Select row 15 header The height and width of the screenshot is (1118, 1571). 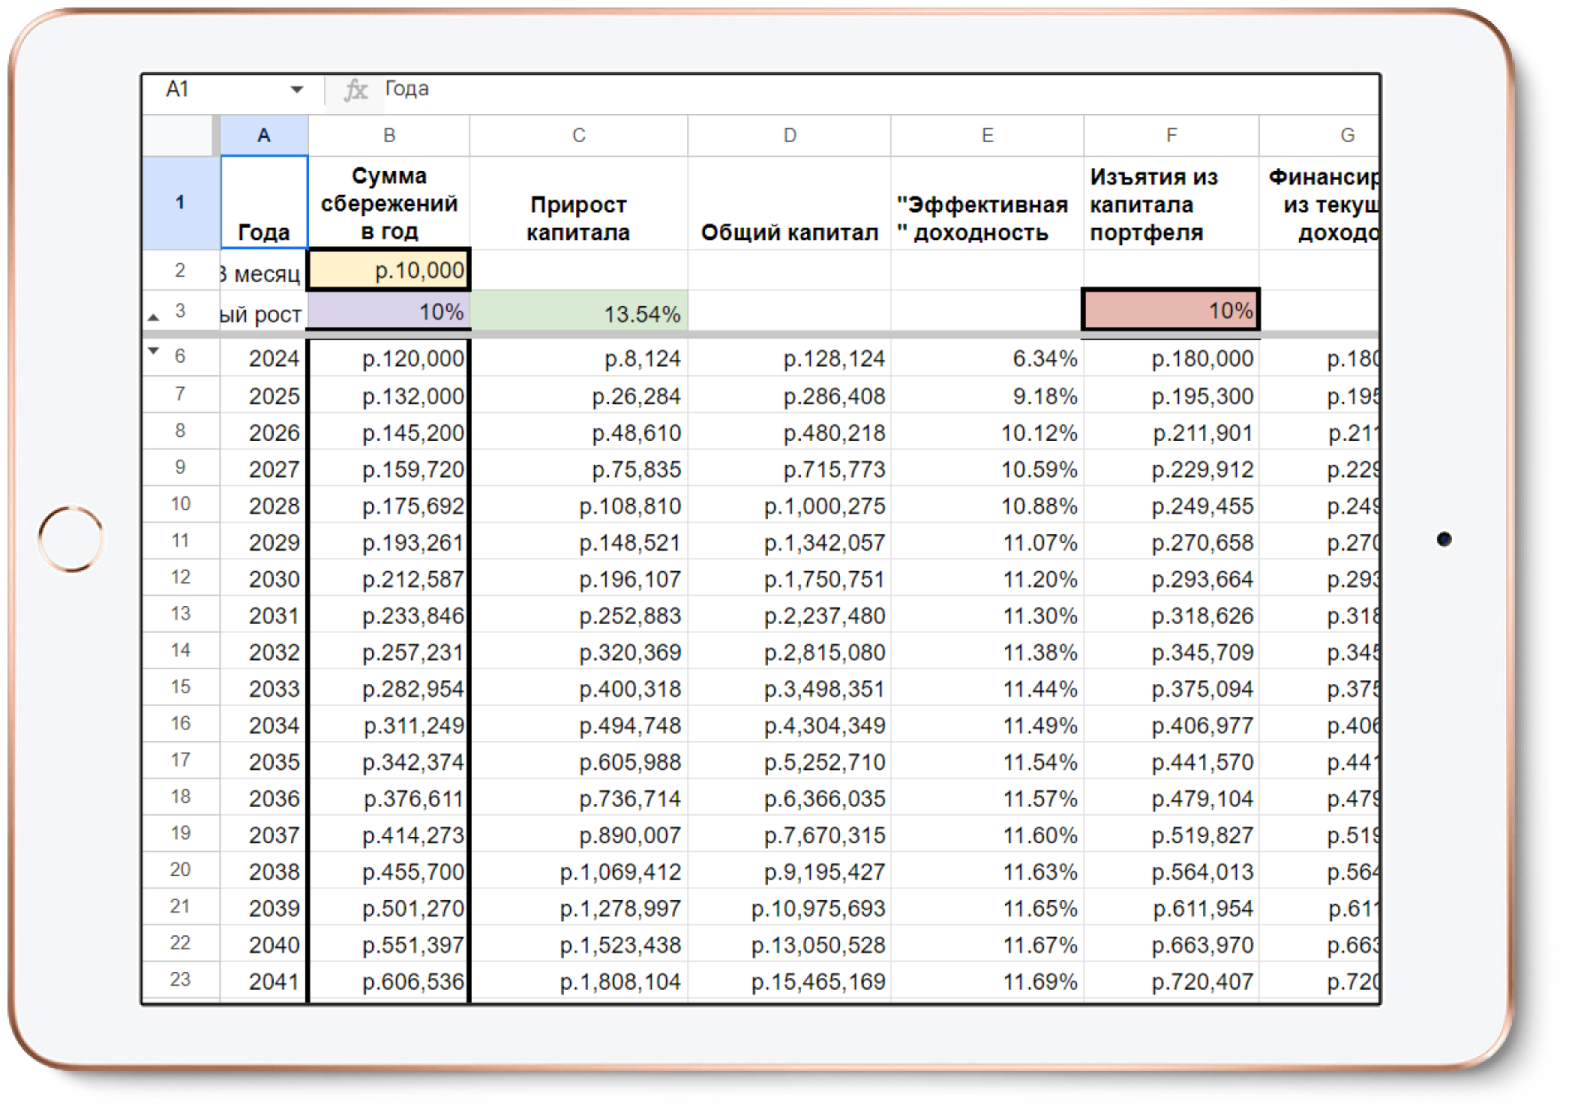pos(181,688)
